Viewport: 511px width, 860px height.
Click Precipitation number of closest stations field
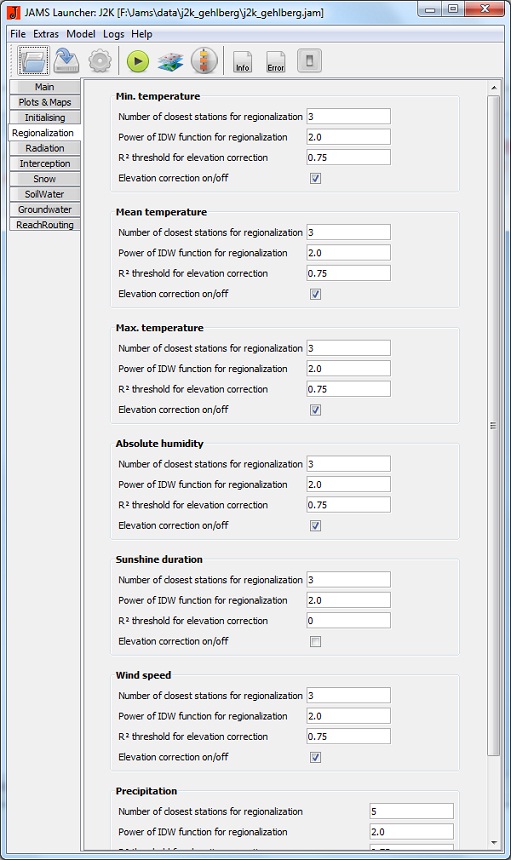click(x=412, y=811)
